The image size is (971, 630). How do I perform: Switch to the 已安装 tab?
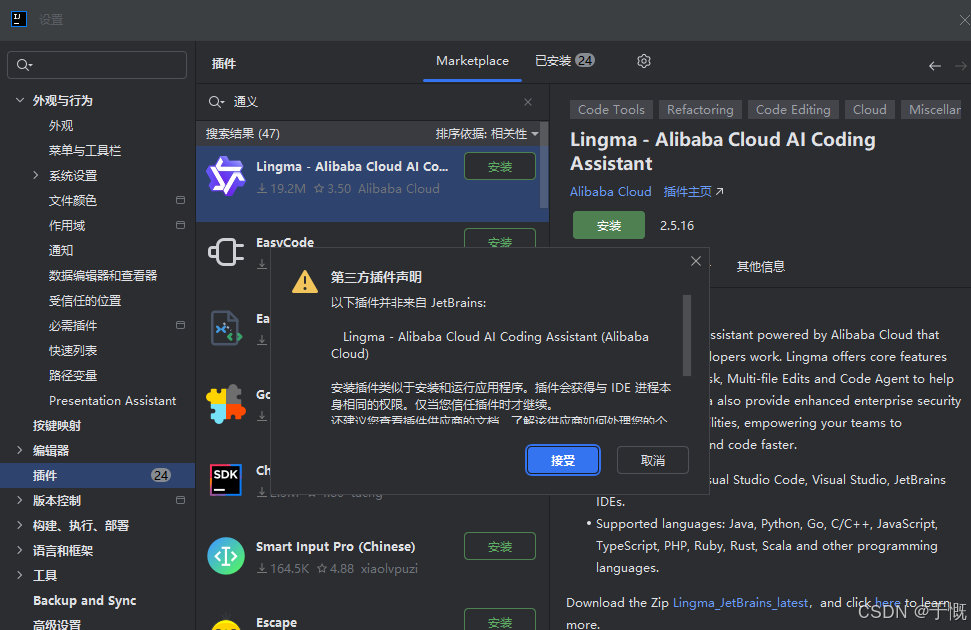[564, 61]
